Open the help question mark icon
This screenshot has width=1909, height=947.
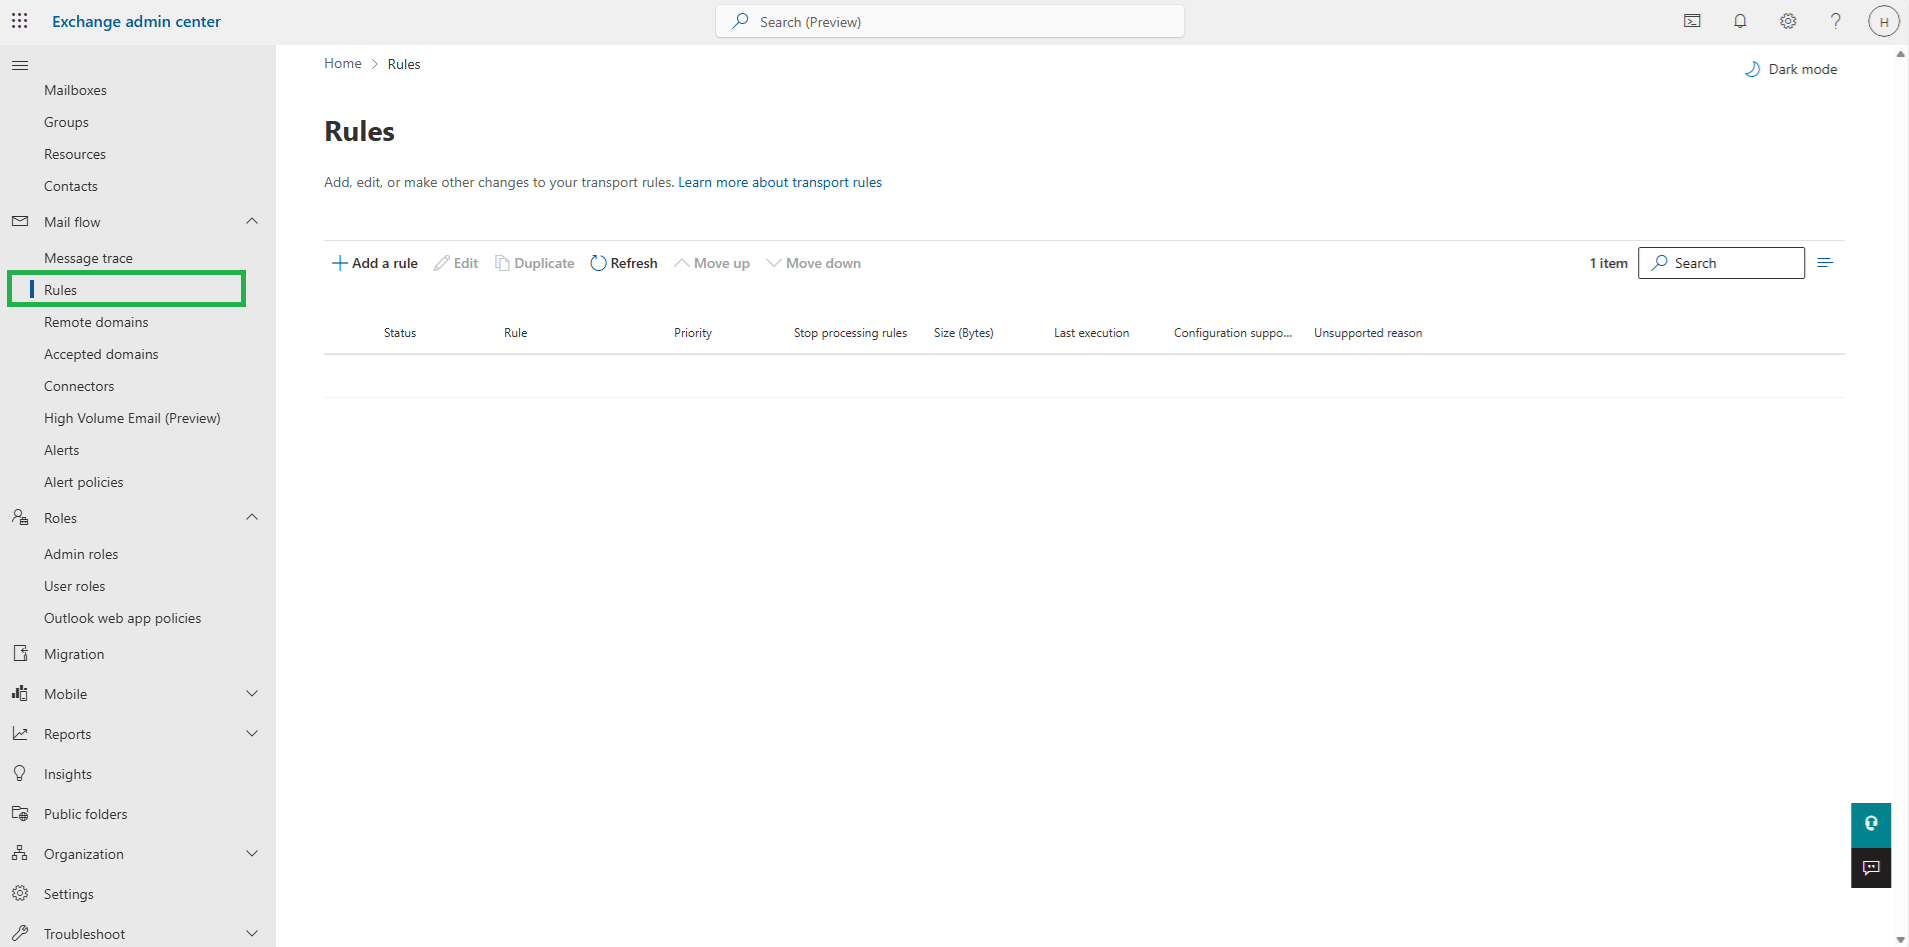coord(1836,21)
